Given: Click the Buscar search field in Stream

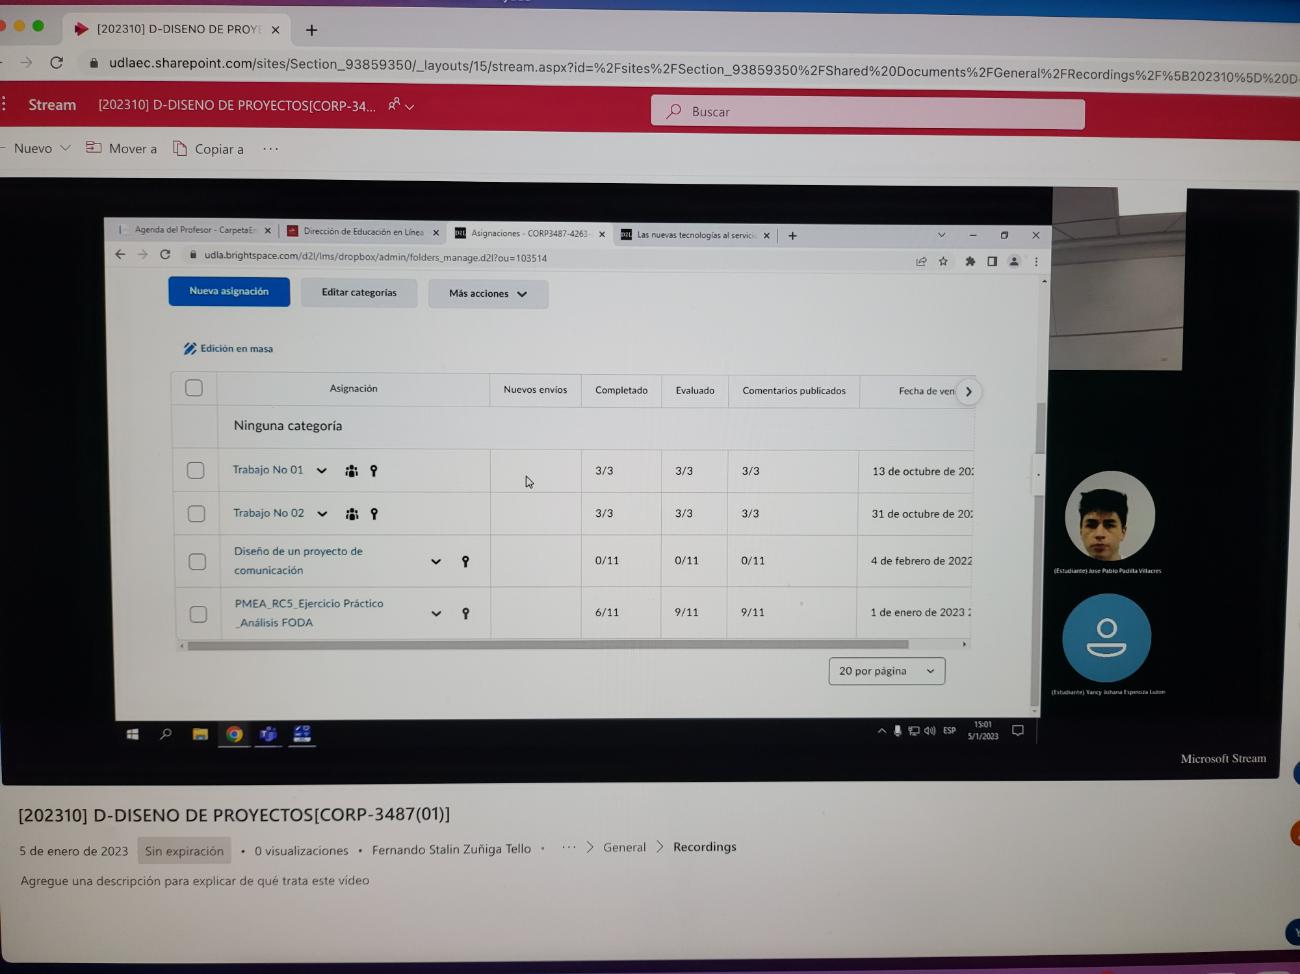Looking at the screenshot, I should [868, 112].
